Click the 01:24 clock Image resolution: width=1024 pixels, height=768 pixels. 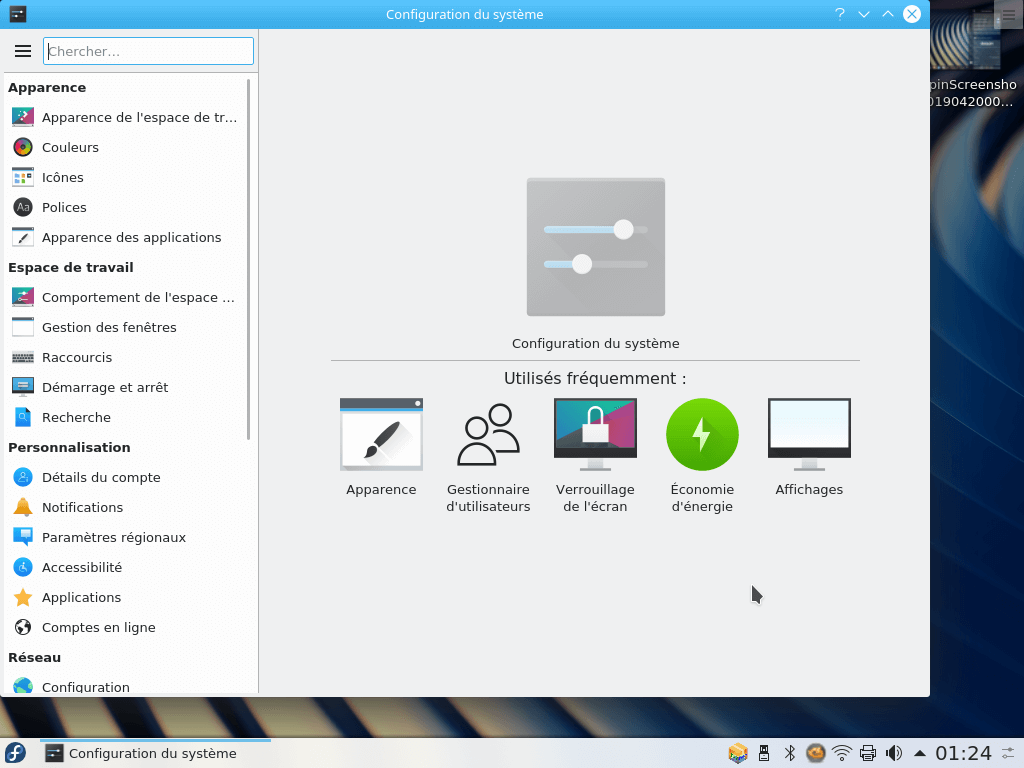point(963,753)
